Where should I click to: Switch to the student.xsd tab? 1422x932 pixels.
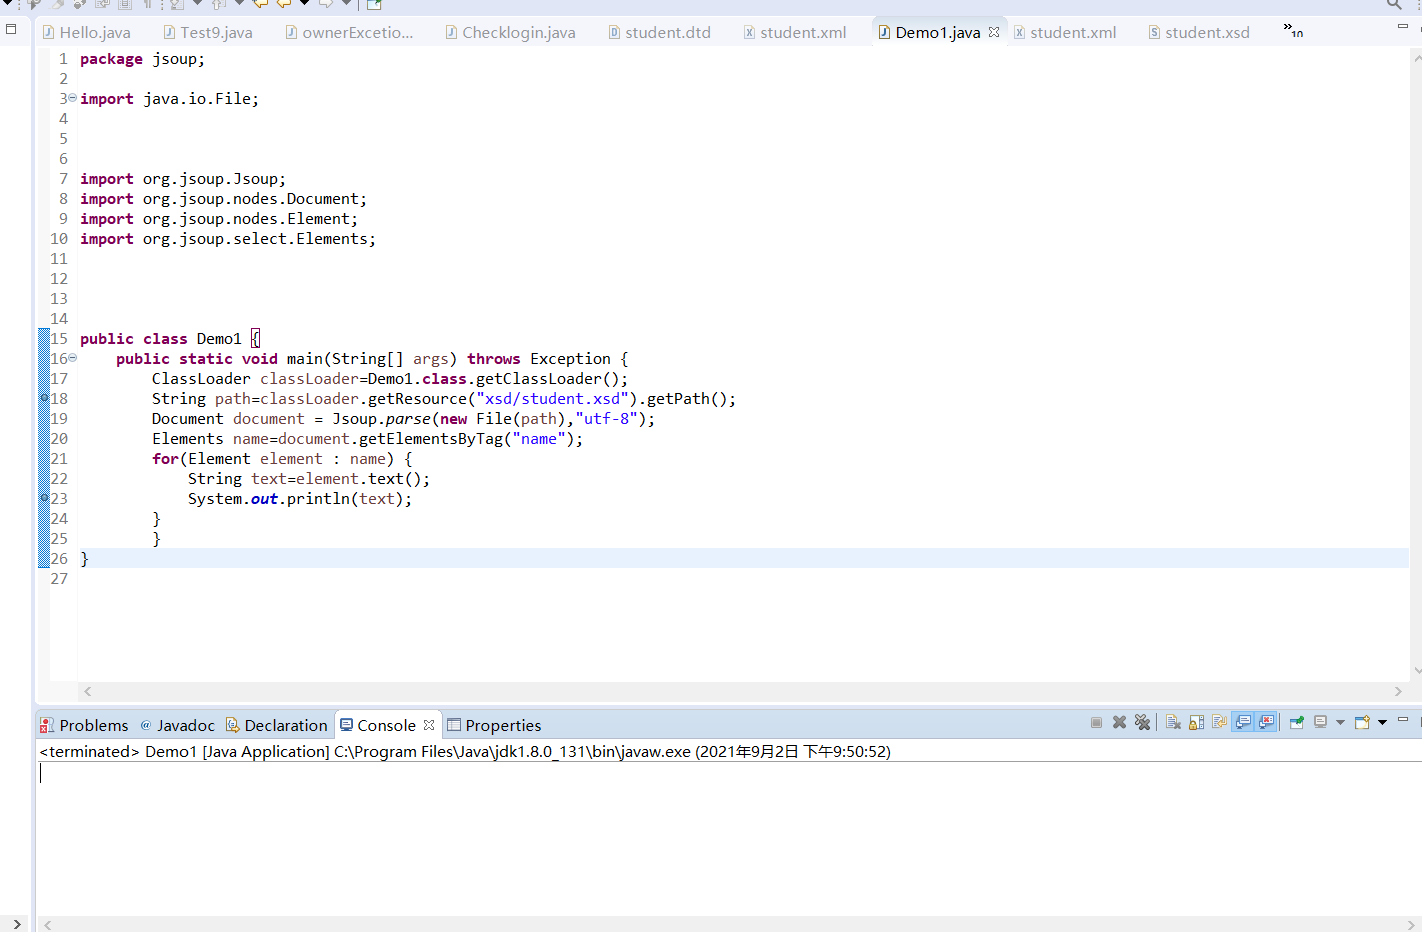pyautogui.click(x=1199, y=32)
